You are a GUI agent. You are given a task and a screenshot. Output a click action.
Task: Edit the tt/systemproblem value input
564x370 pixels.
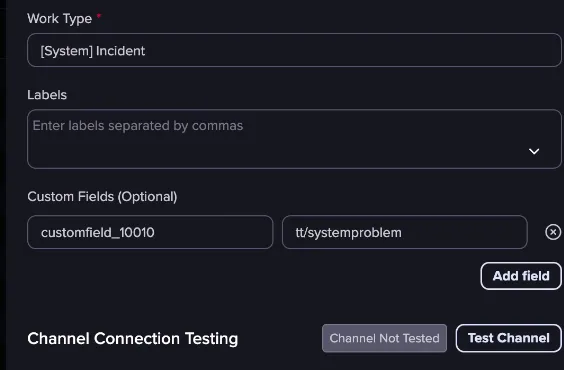405,232
